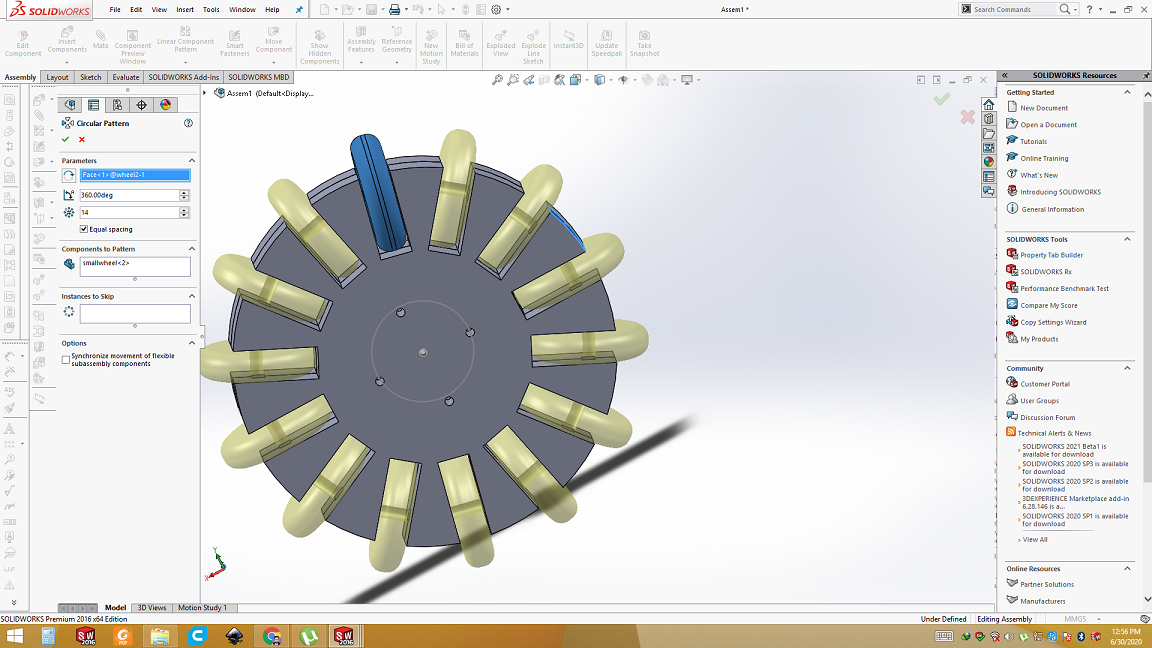Click the Instances to Skip box

coord(134,314)
